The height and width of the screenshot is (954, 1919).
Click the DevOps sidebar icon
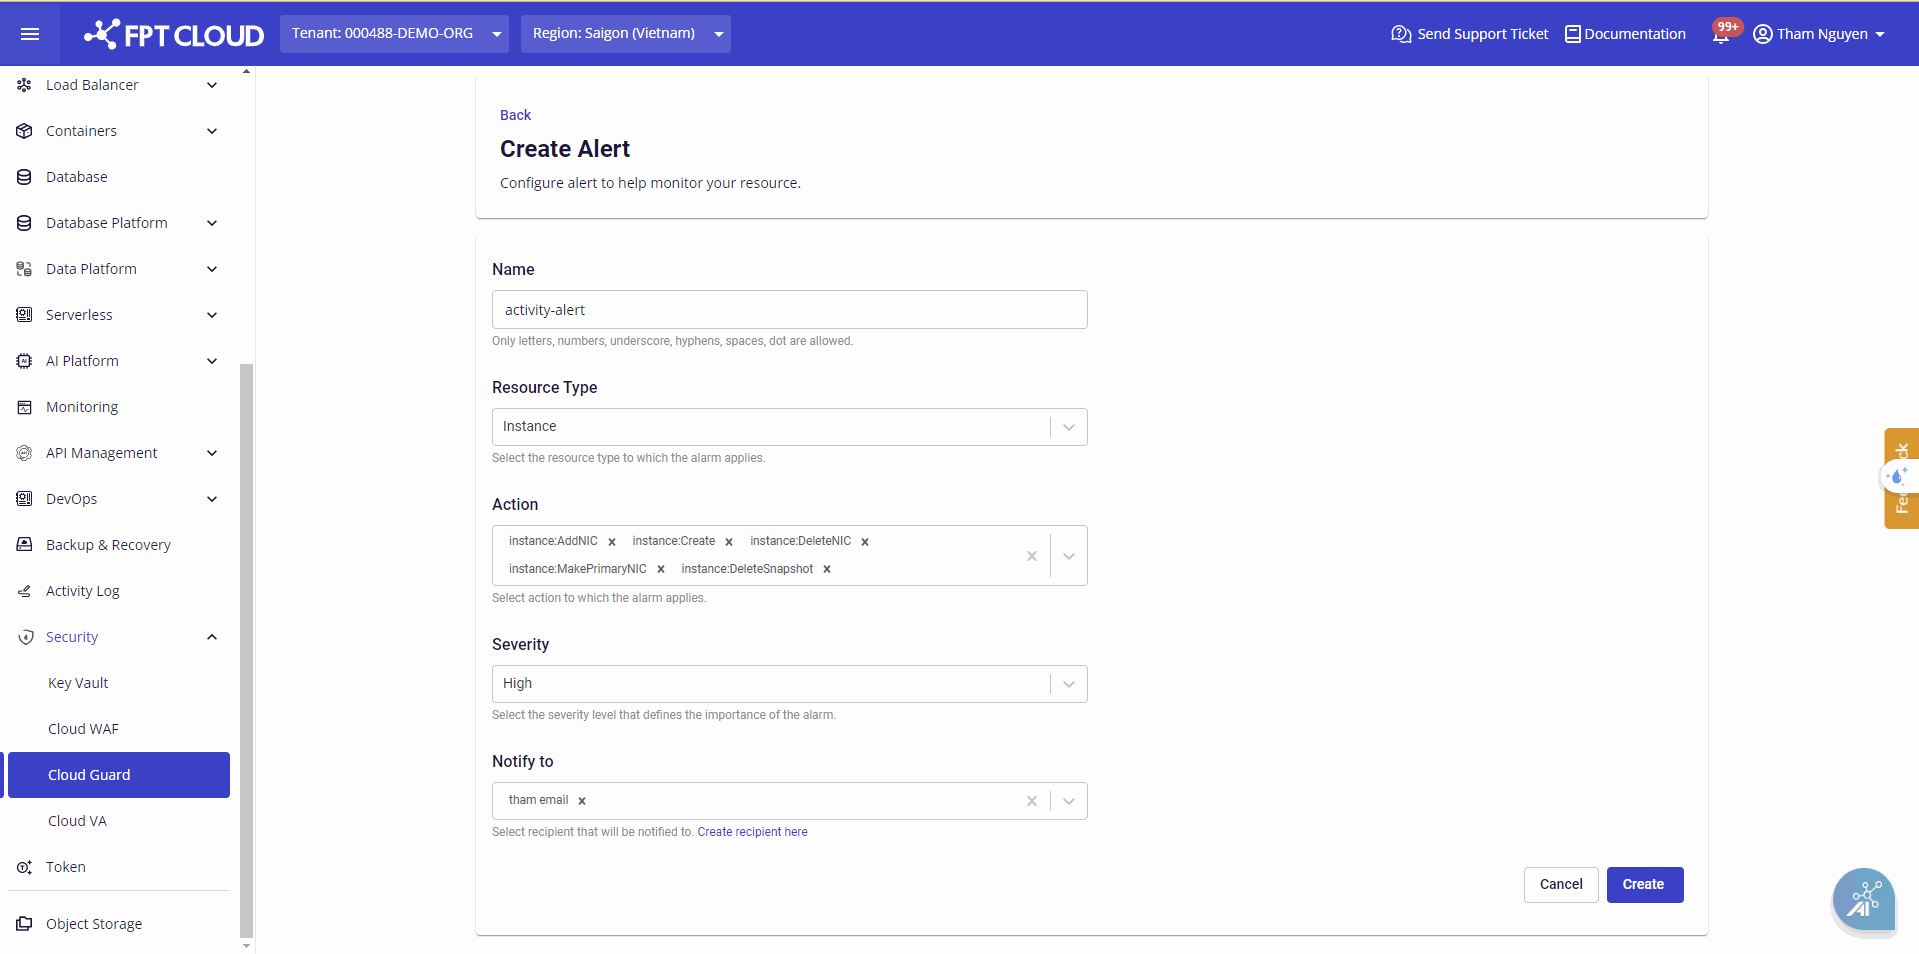24,499
